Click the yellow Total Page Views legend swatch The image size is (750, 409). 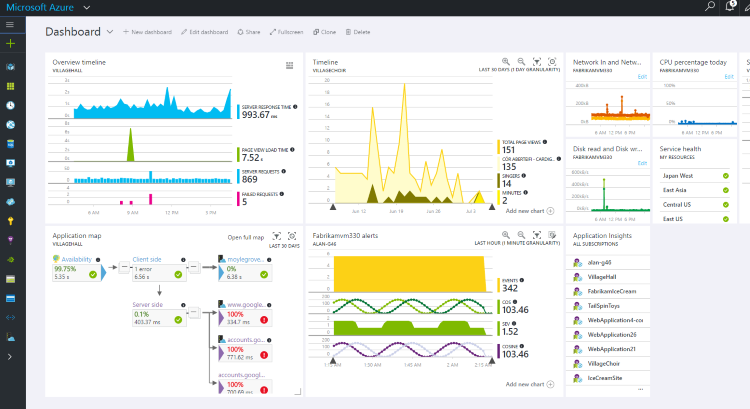point(498,147)
